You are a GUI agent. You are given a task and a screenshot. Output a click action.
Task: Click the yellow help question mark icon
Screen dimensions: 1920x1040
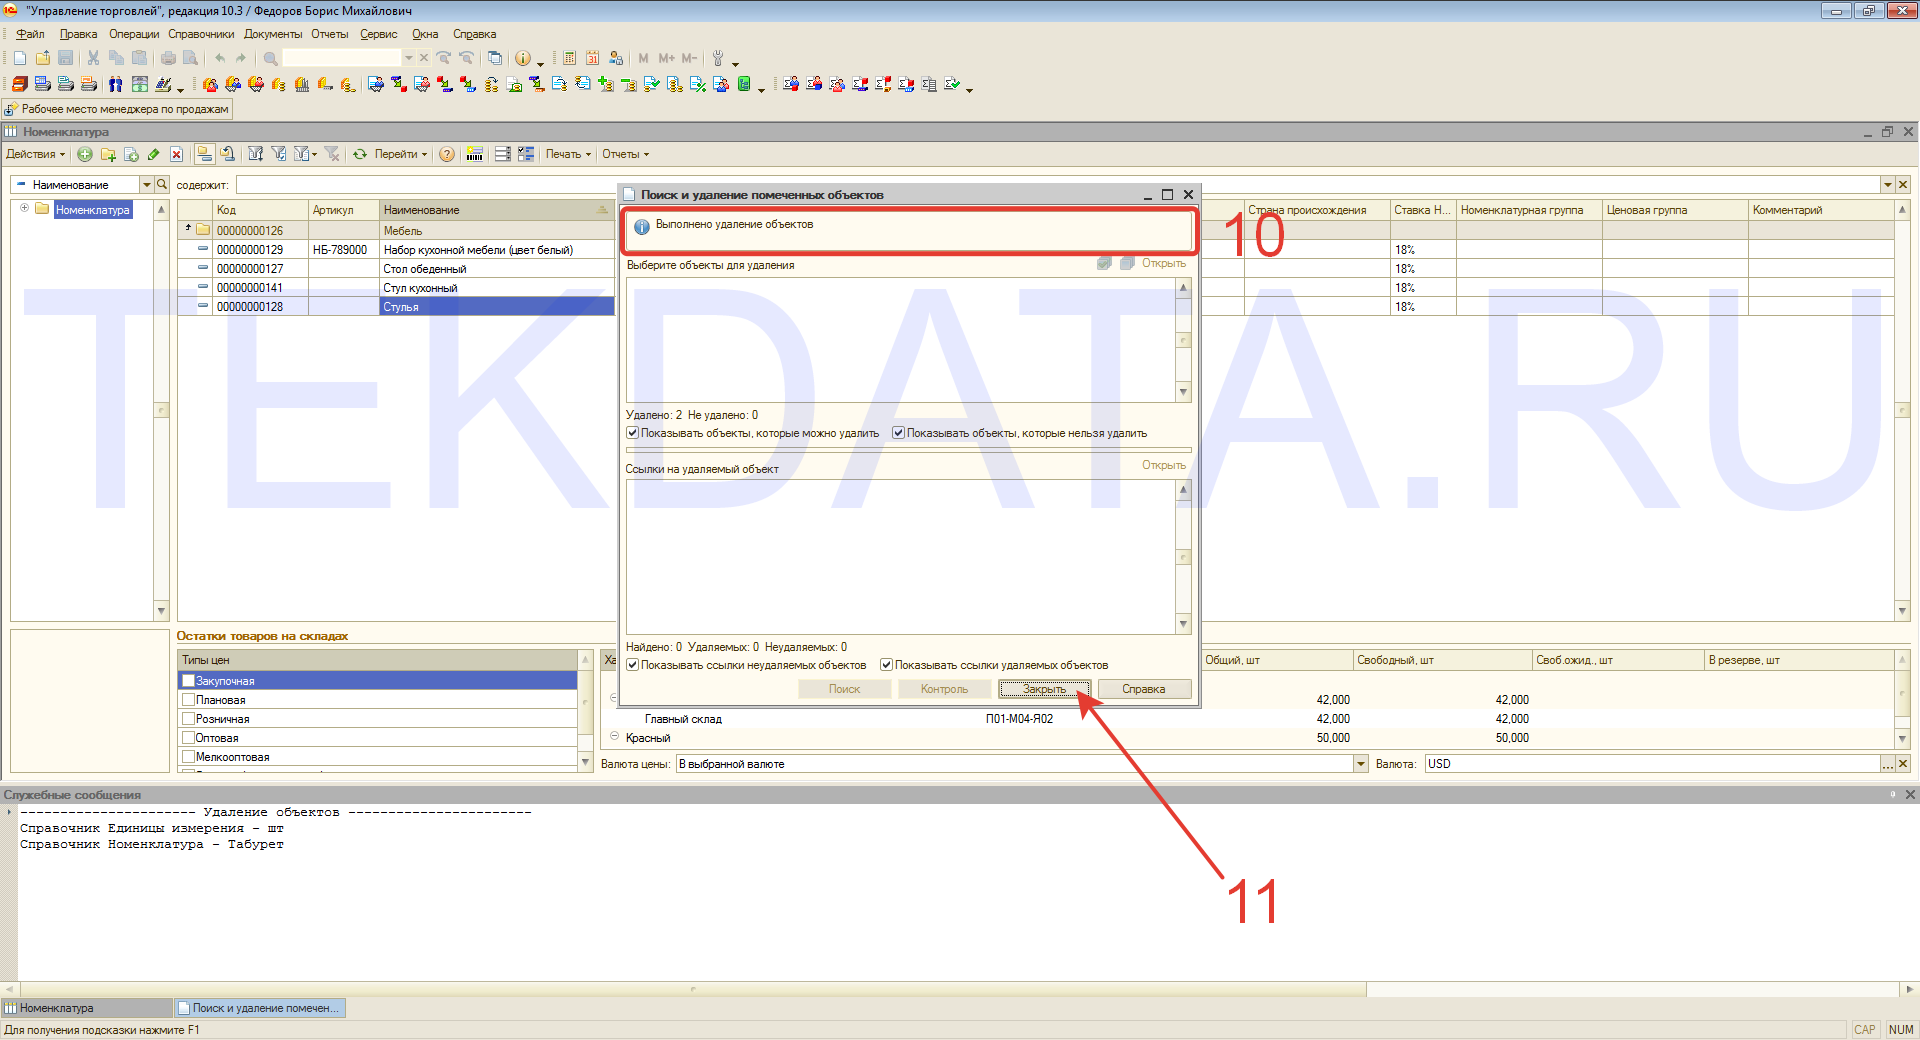coord(447,154)
